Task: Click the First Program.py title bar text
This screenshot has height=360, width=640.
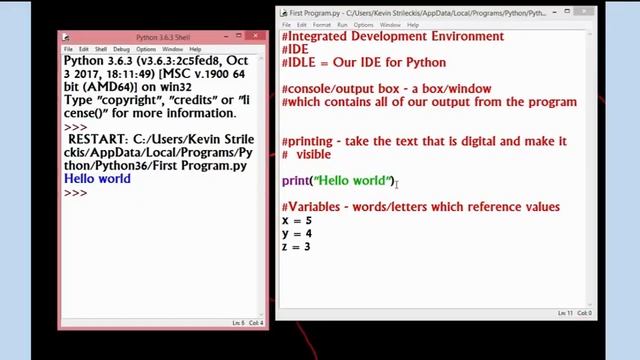Action: (417, 13)
